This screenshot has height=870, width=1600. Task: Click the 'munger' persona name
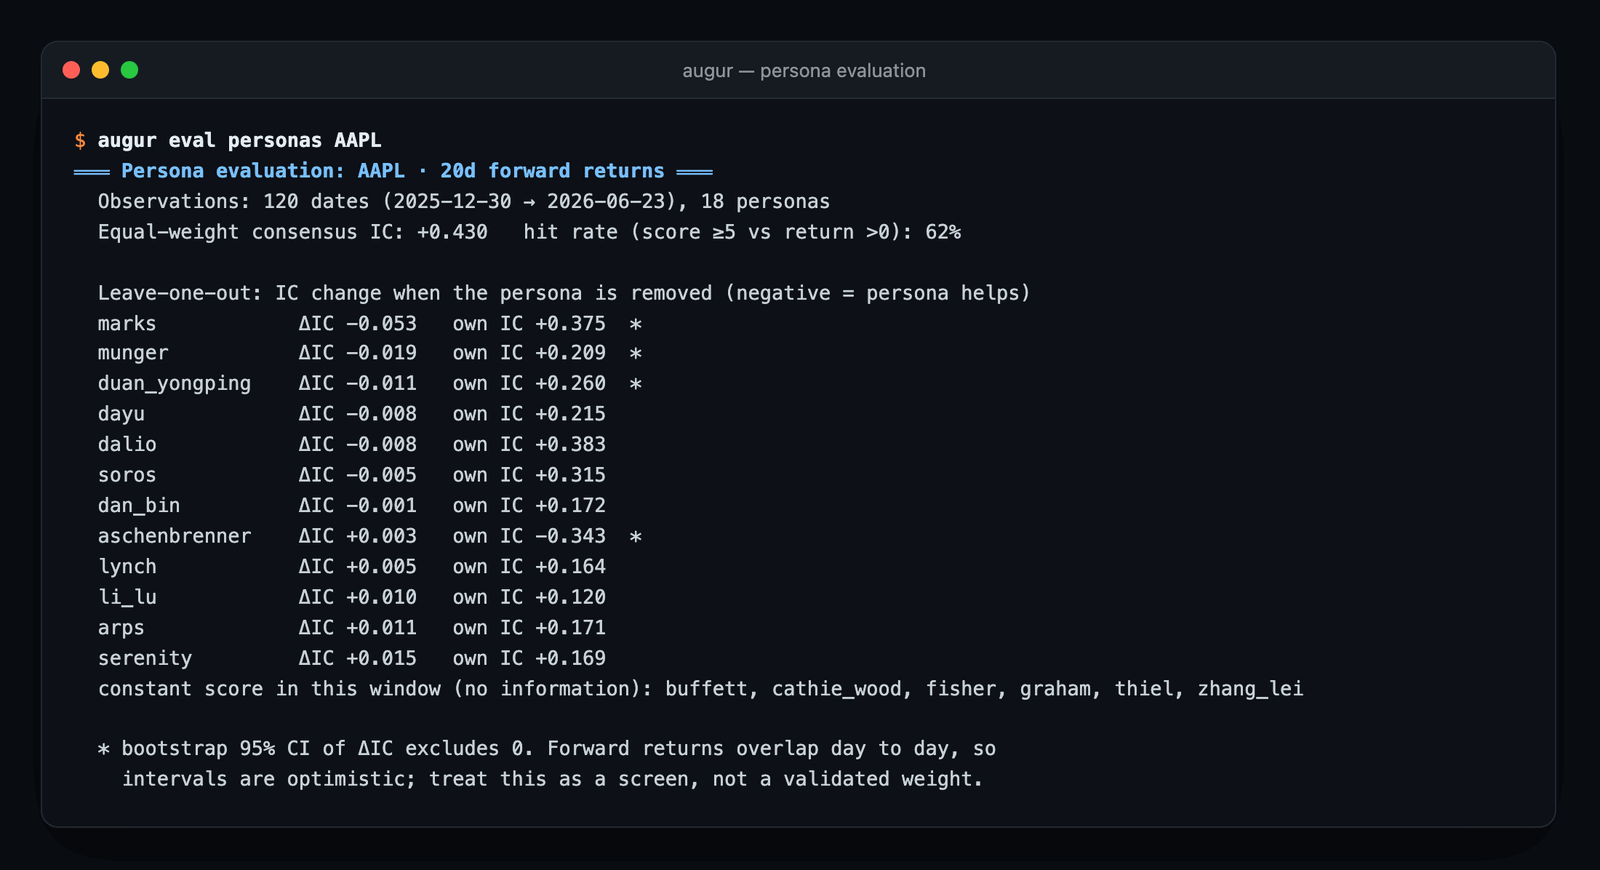tap(133, 353)
